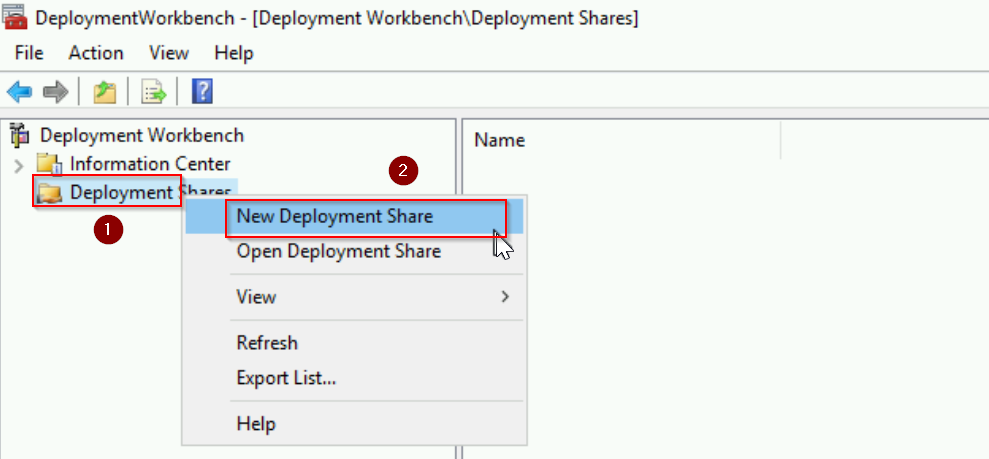Click the Deployment Workbench root node icon
This screenshot has height=459, width=989.
coord(21,135)
